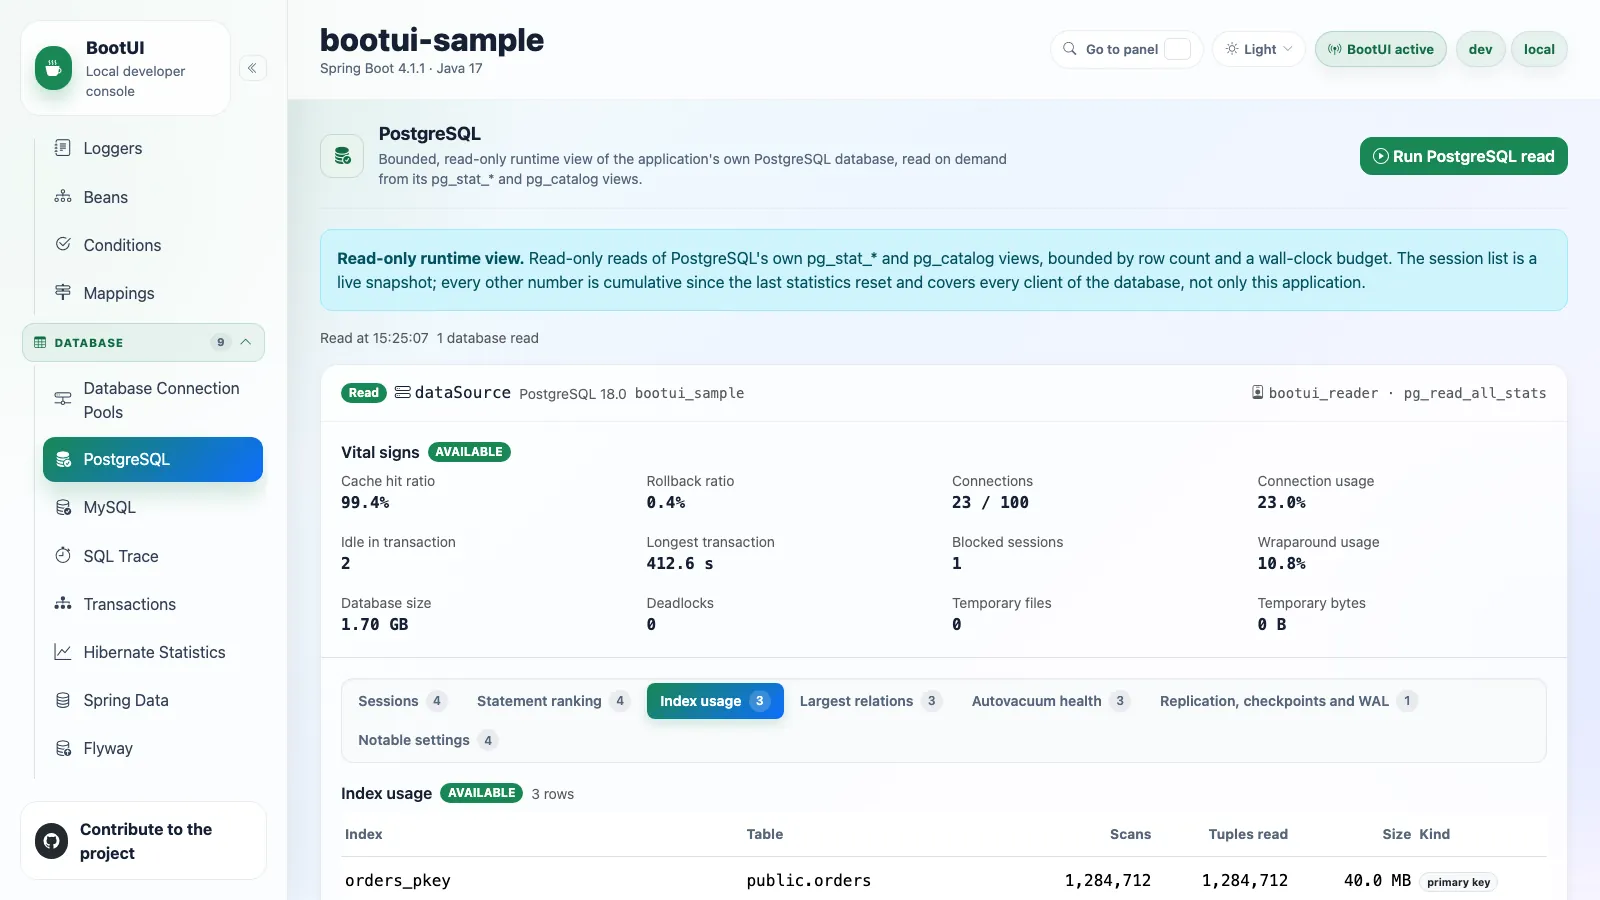Open the Notable settings tab
Image resolution: width=1600 pixels, height=900 pixels.
coord(427,740)
